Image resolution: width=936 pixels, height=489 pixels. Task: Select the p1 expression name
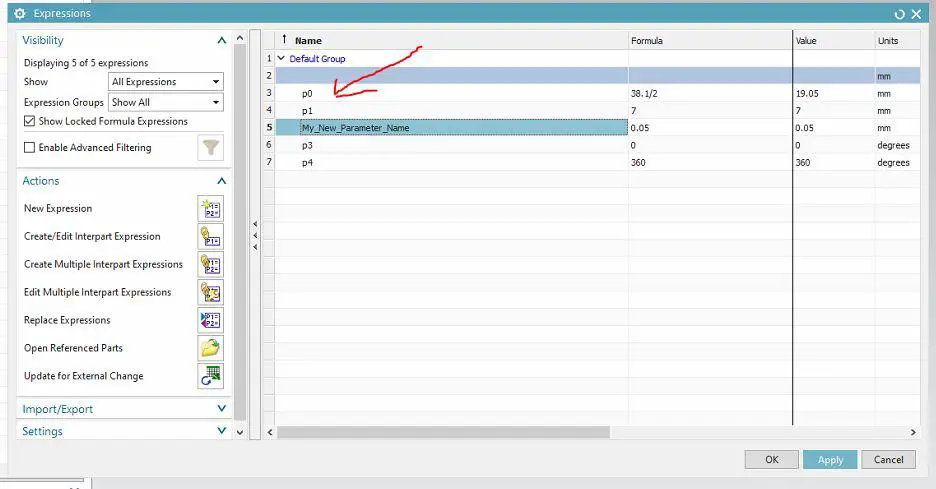[x=307, y=110]
